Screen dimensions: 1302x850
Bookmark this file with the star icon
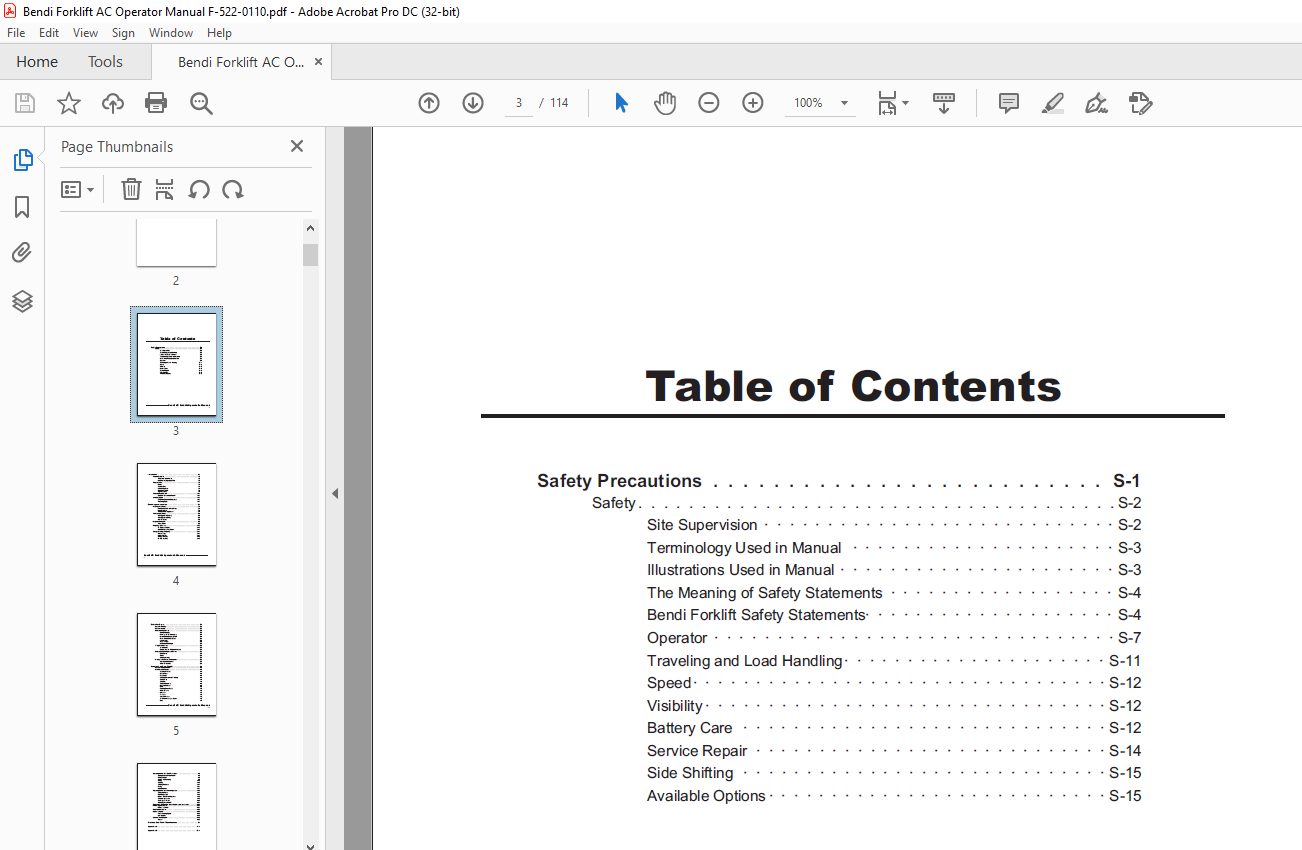[x=69, y=103]
